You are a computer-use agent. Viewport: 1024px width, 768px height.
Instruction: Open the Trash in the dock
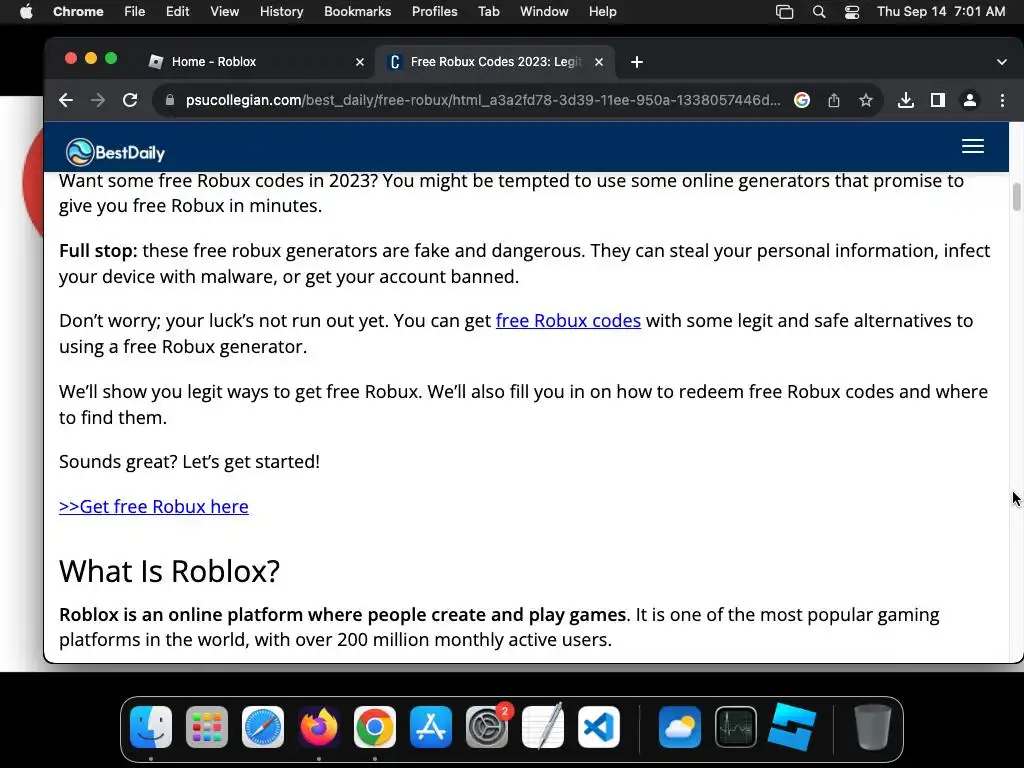872,727
